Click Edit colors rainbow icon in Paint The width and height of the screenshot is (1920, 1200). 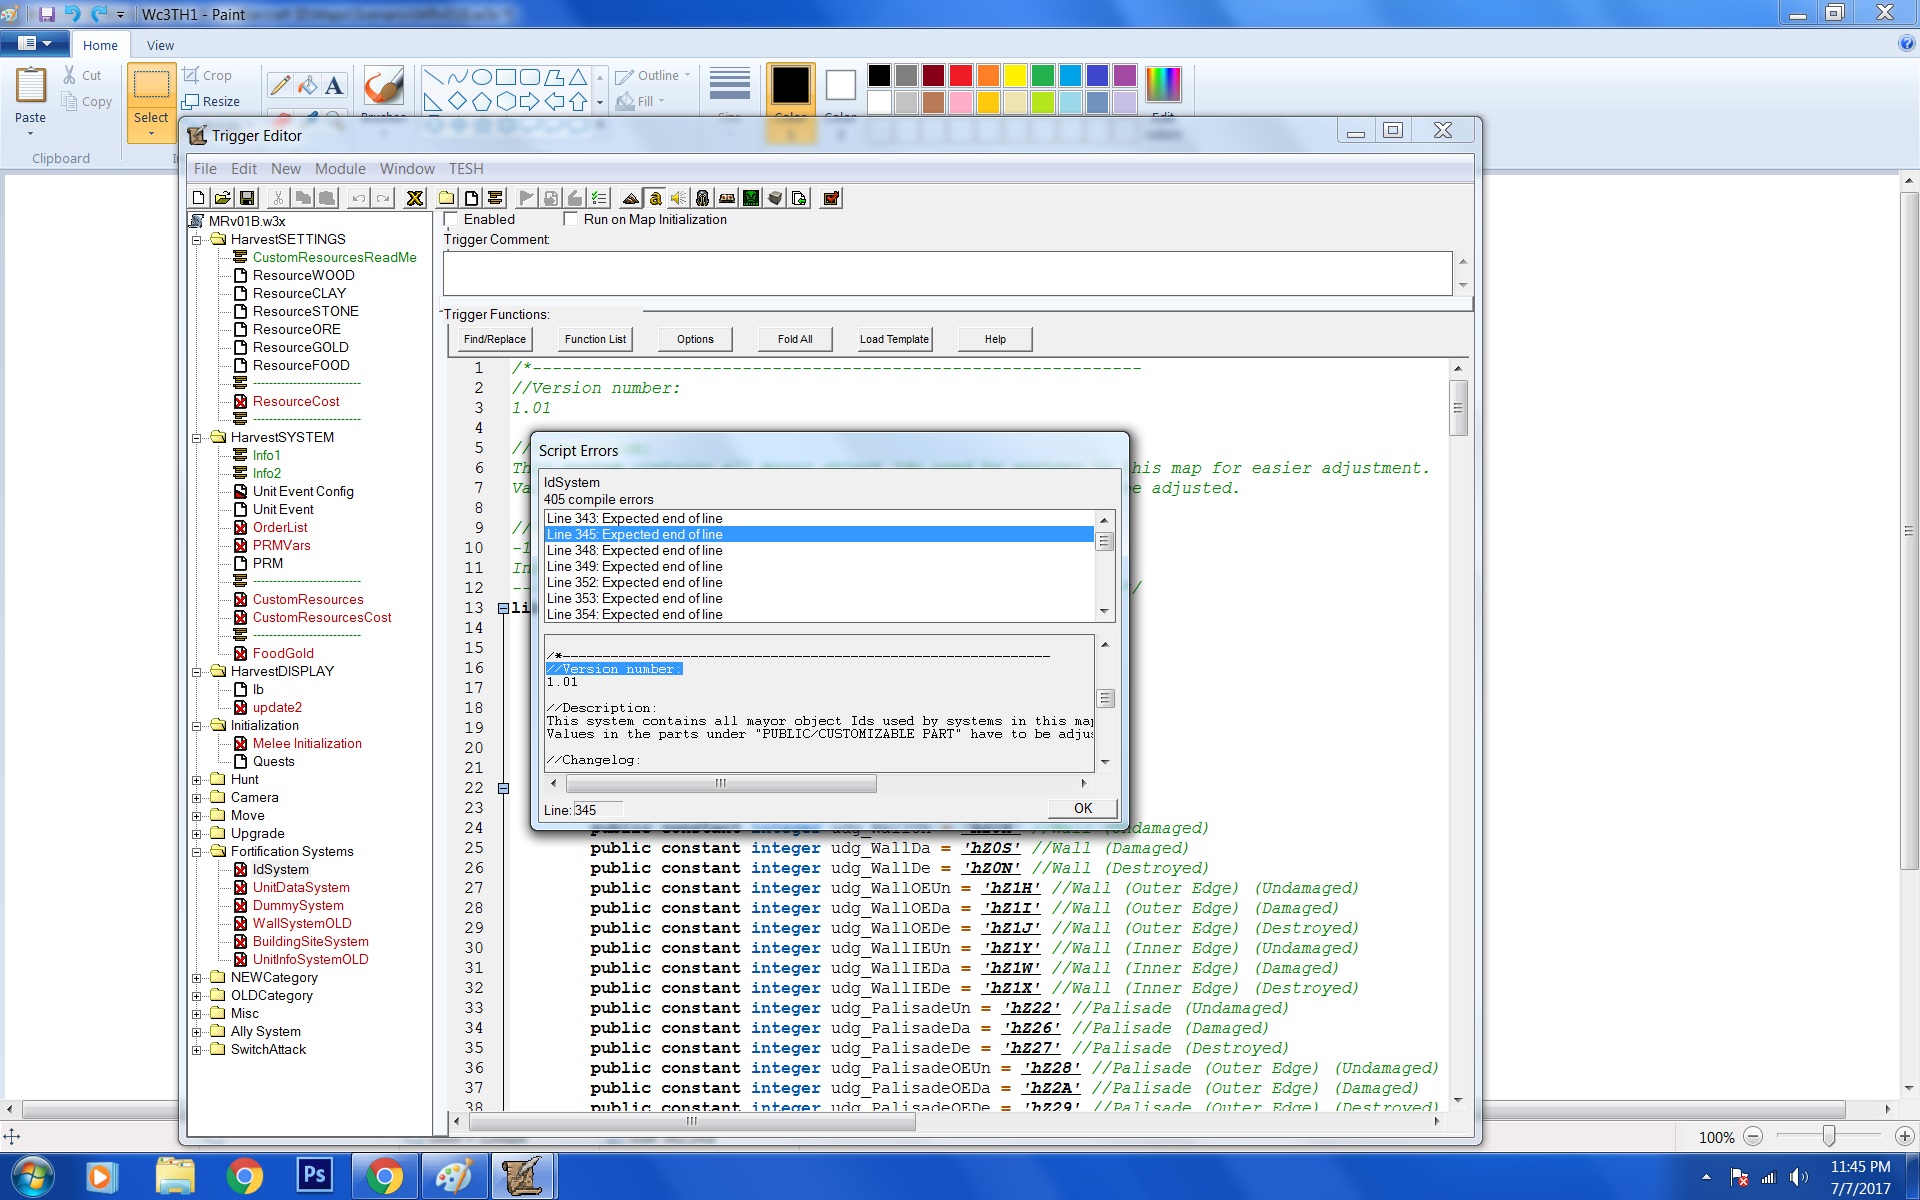point(1163,84)
